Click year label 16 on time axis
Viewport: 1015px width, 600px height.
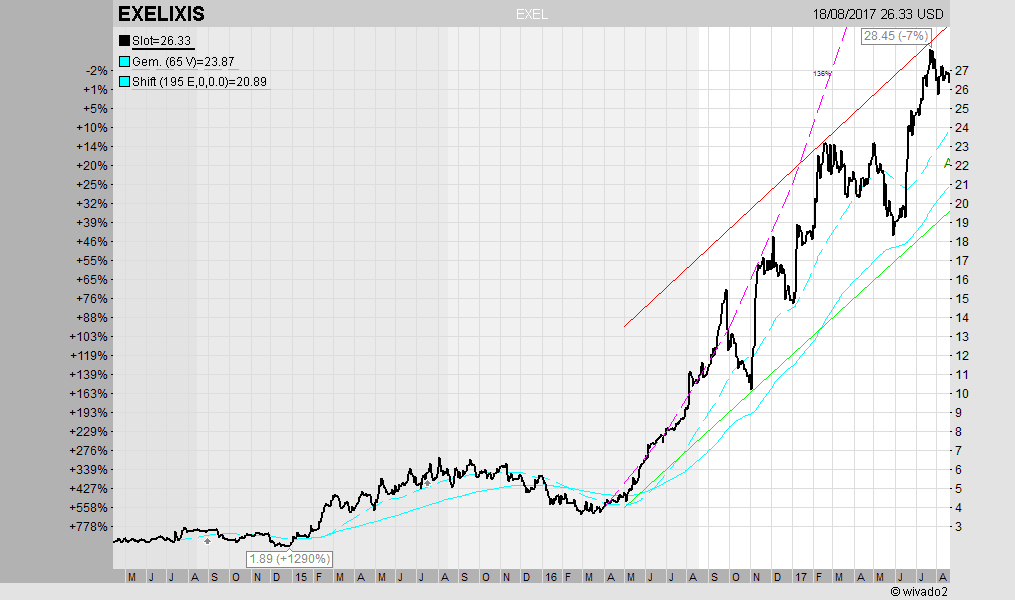[551, 577]
